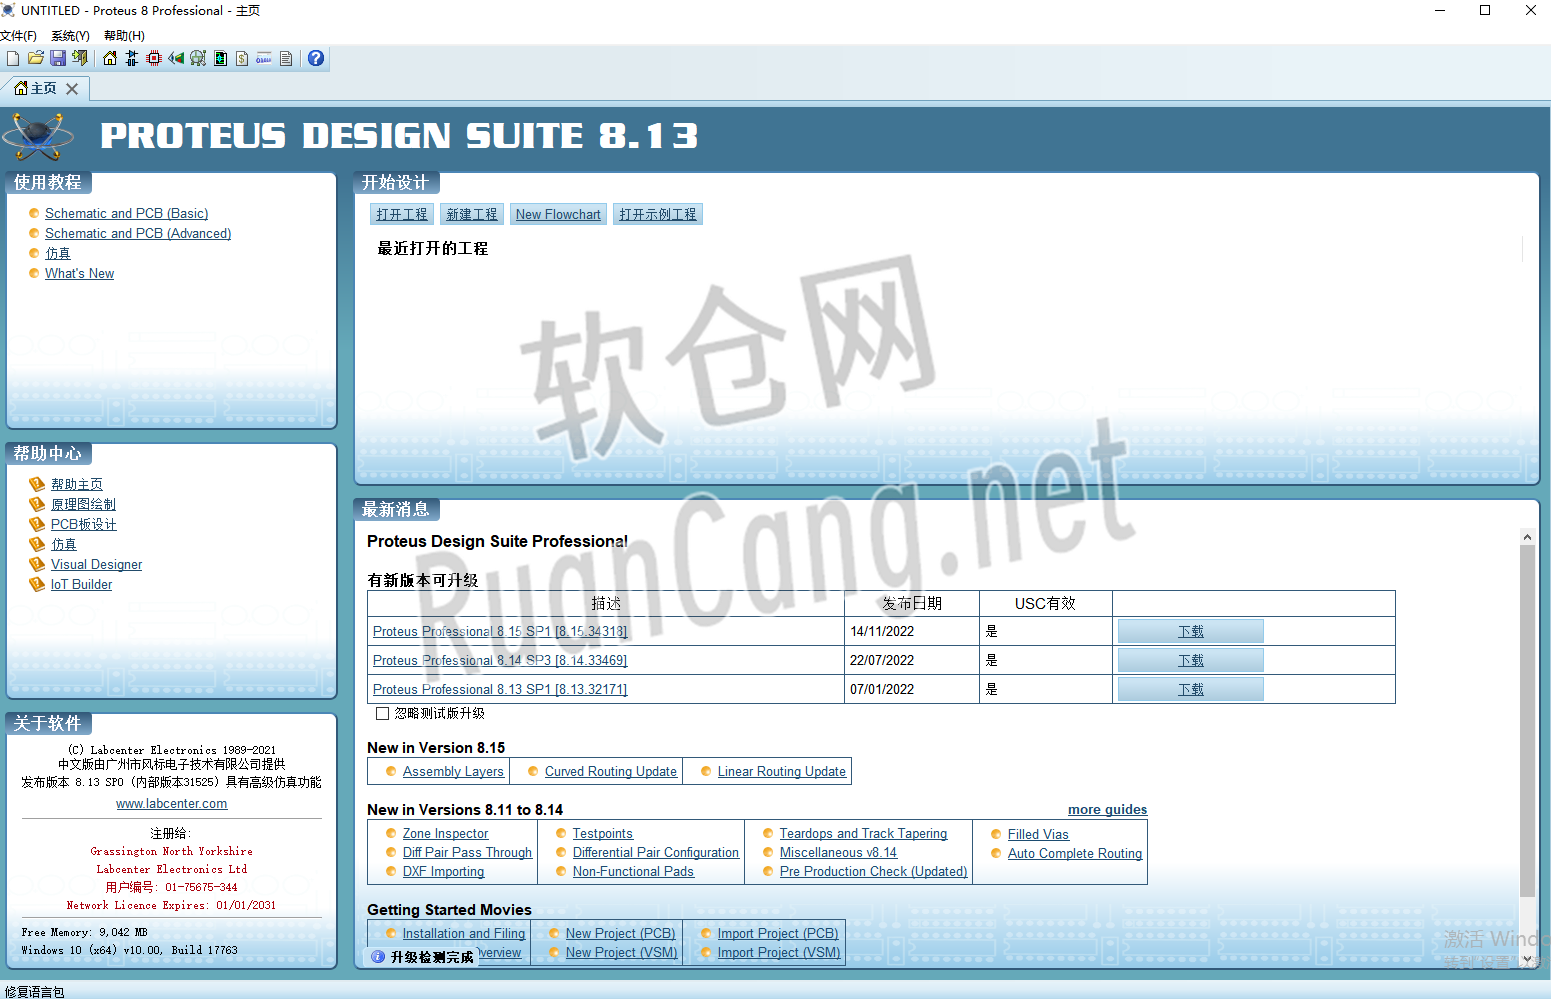Click the Save Project floppy disk icon
The image size is (1551, 999).
[58, 58]
